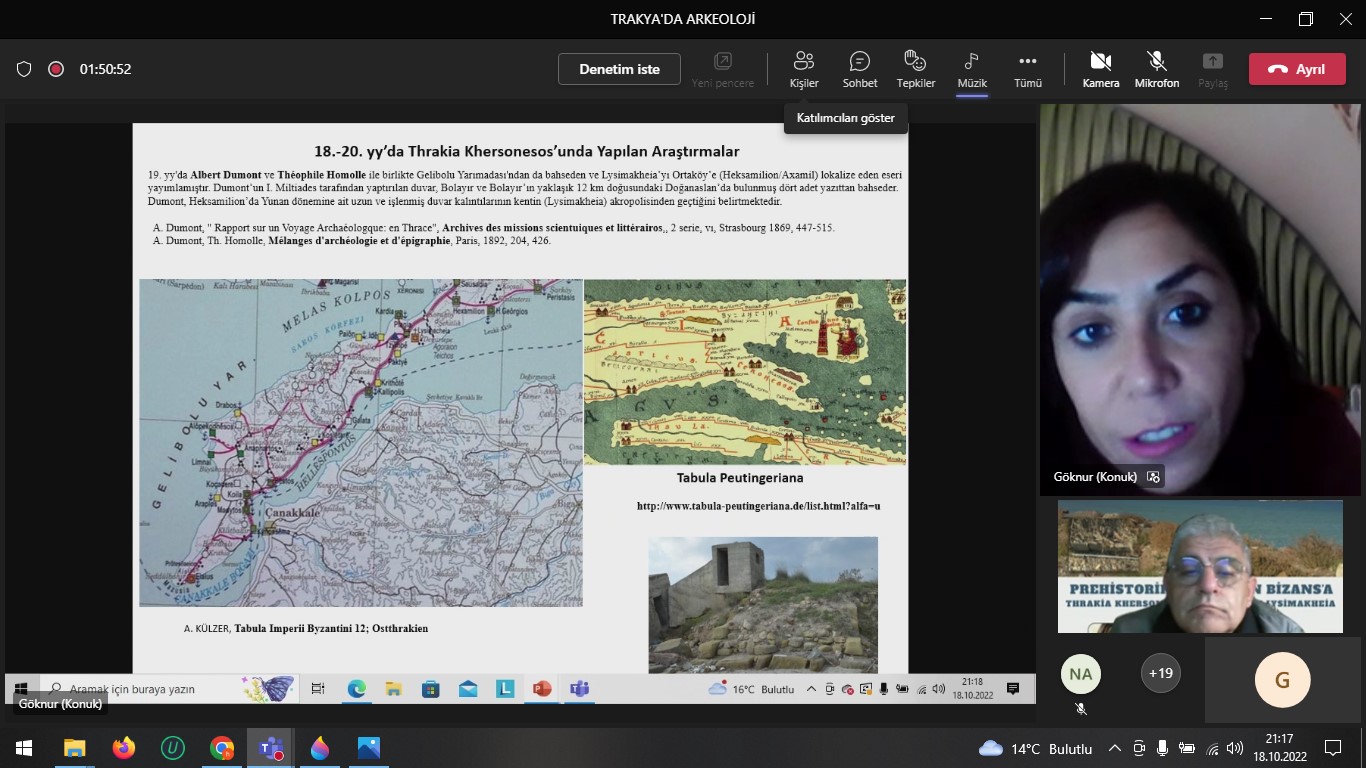
Task: Open the 14°C Bulutlu weather widget
Action: tap(1036, 749)
